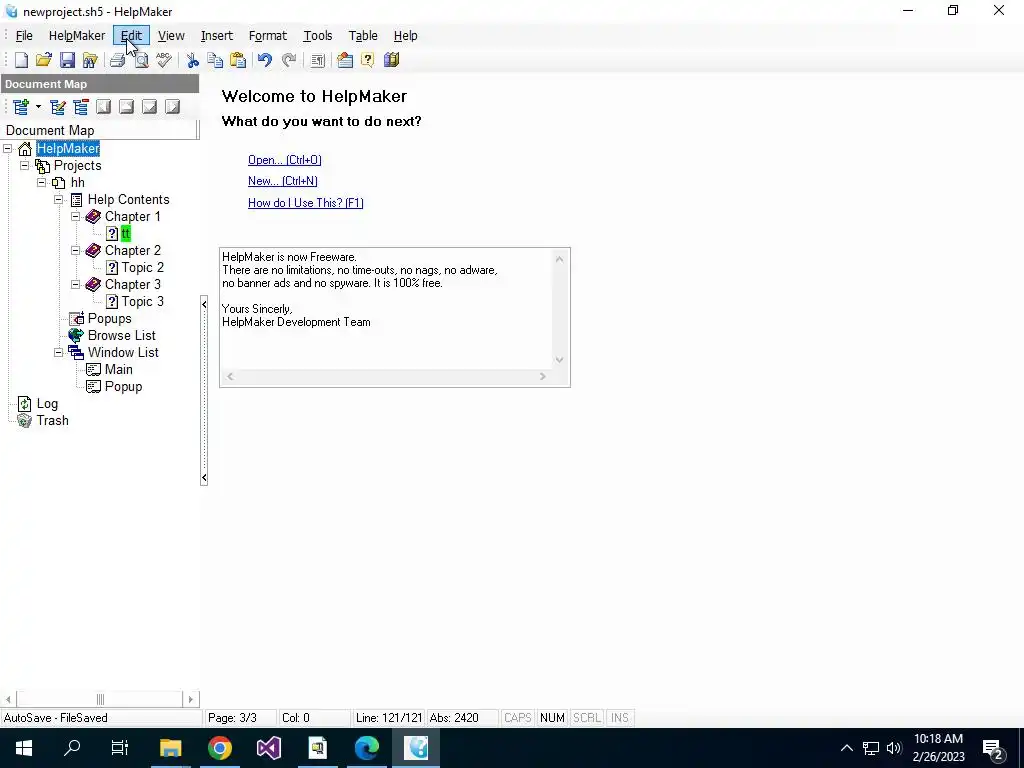The image size is (1024, 768).
Task: Click down arrow of message box scrollbar
Action: pyautogui.click(x=559, y=360)
